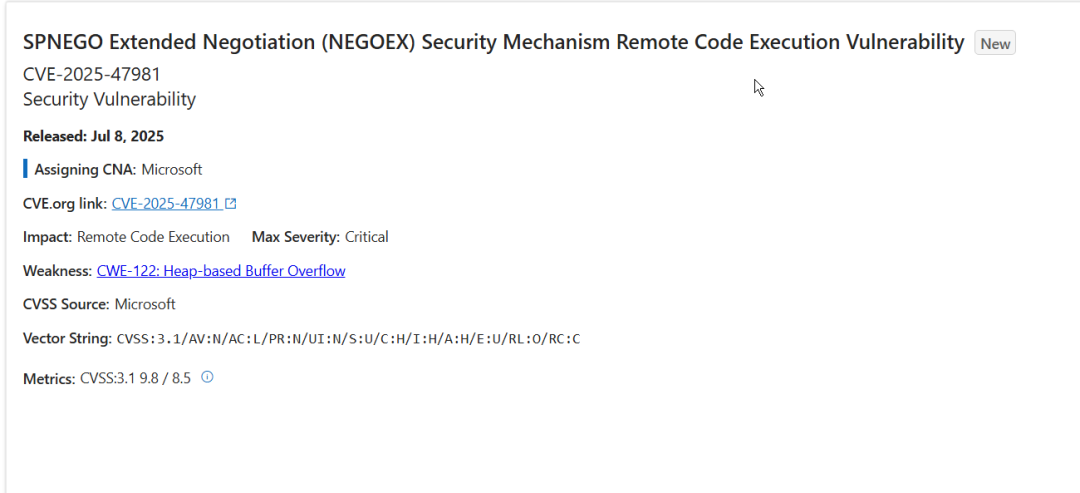Click the CVSS:3.1 vector string text
Screen dimensions: 1080x493
pyautogui.click(x=349, y=339)
